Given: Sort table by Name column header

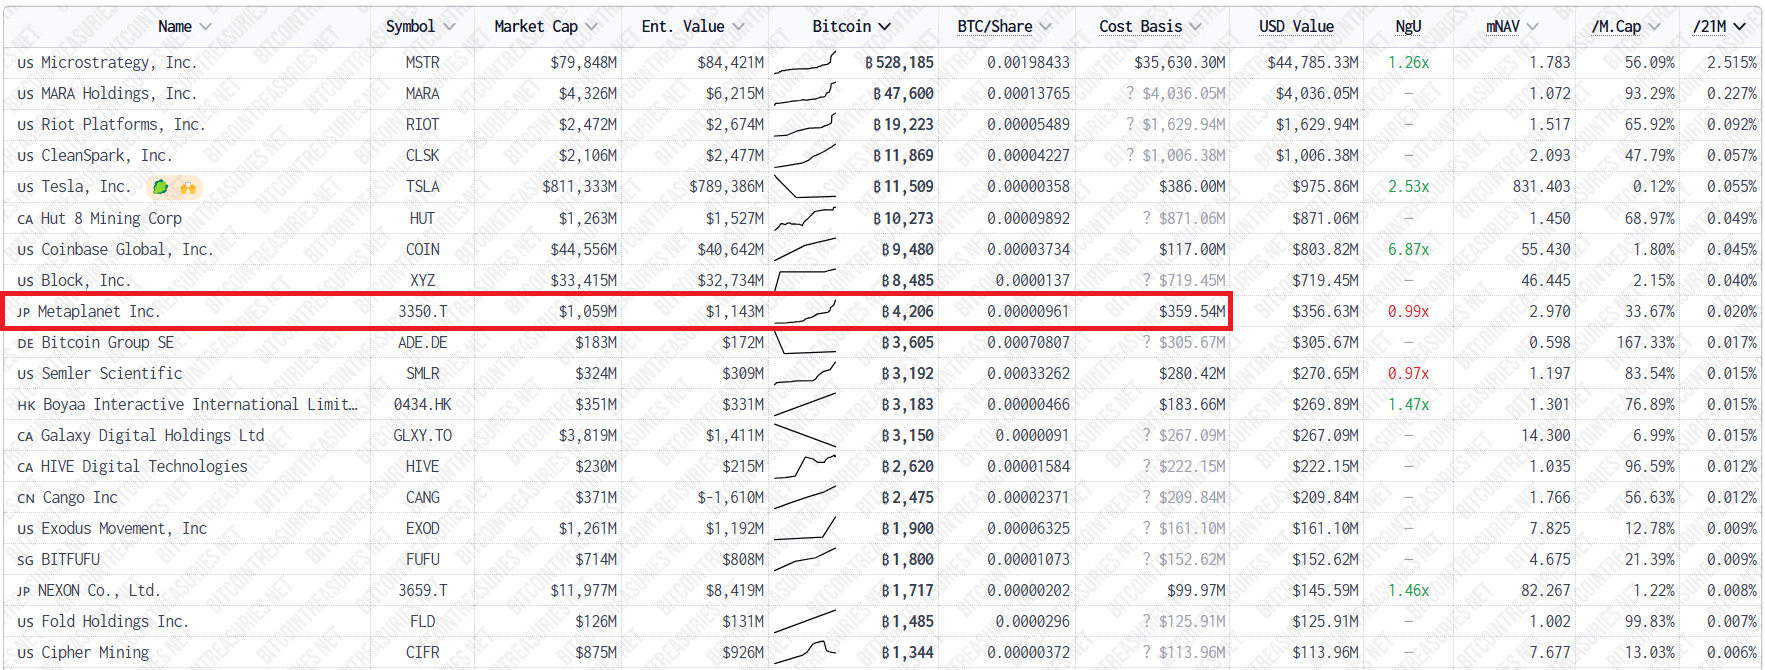Looking at the screenshot, I should tap(184, 27).
